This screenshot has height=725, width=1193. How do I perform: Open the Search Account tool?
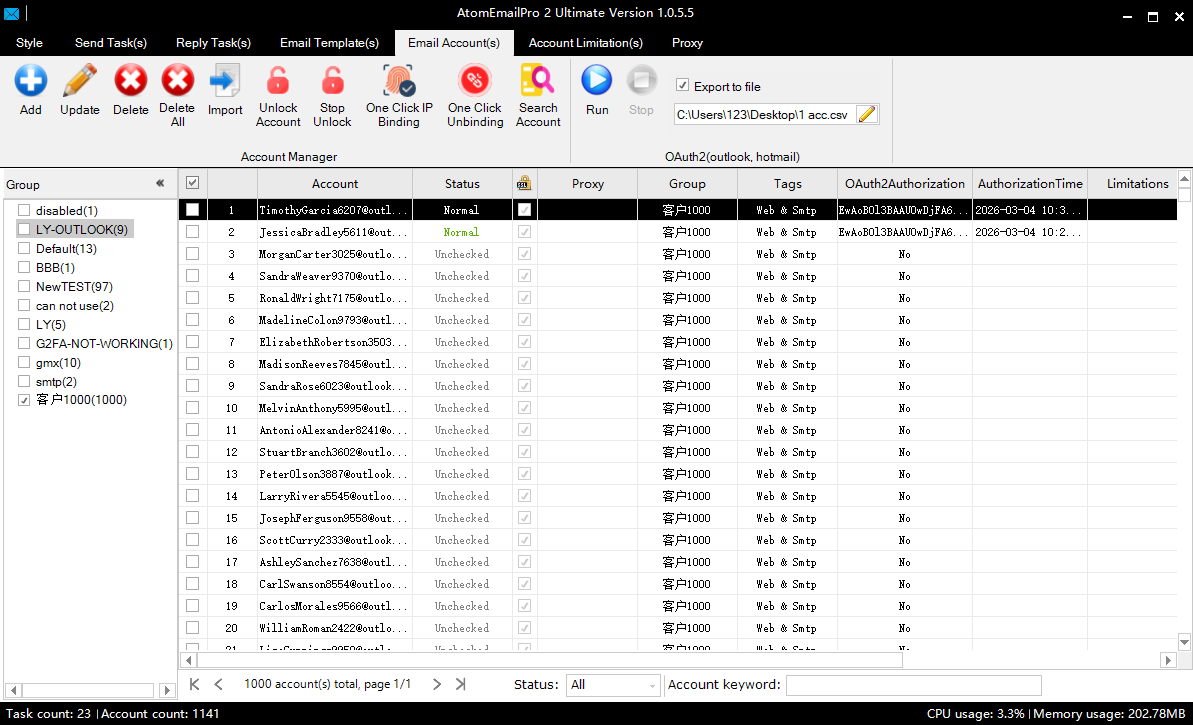pos(538,80)
